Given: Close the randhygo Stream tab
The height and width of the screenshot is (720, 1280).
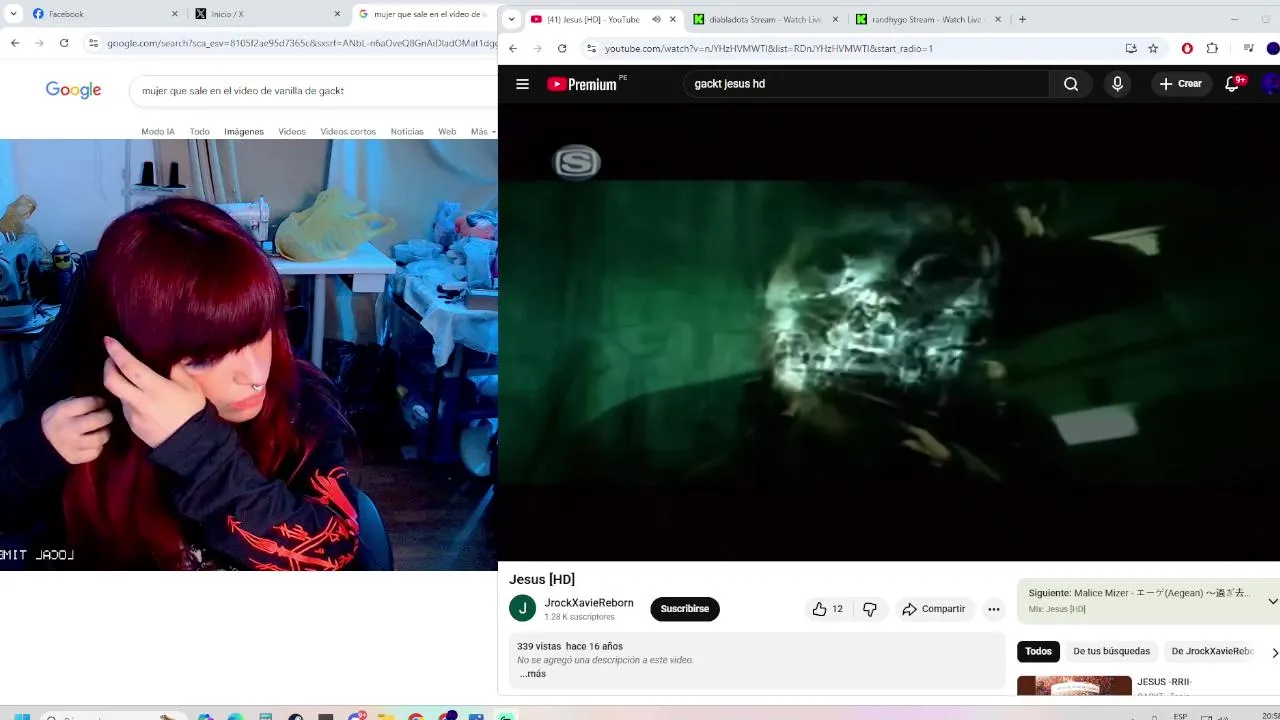Looking at the screenshot, I should (x=997, y=19).
